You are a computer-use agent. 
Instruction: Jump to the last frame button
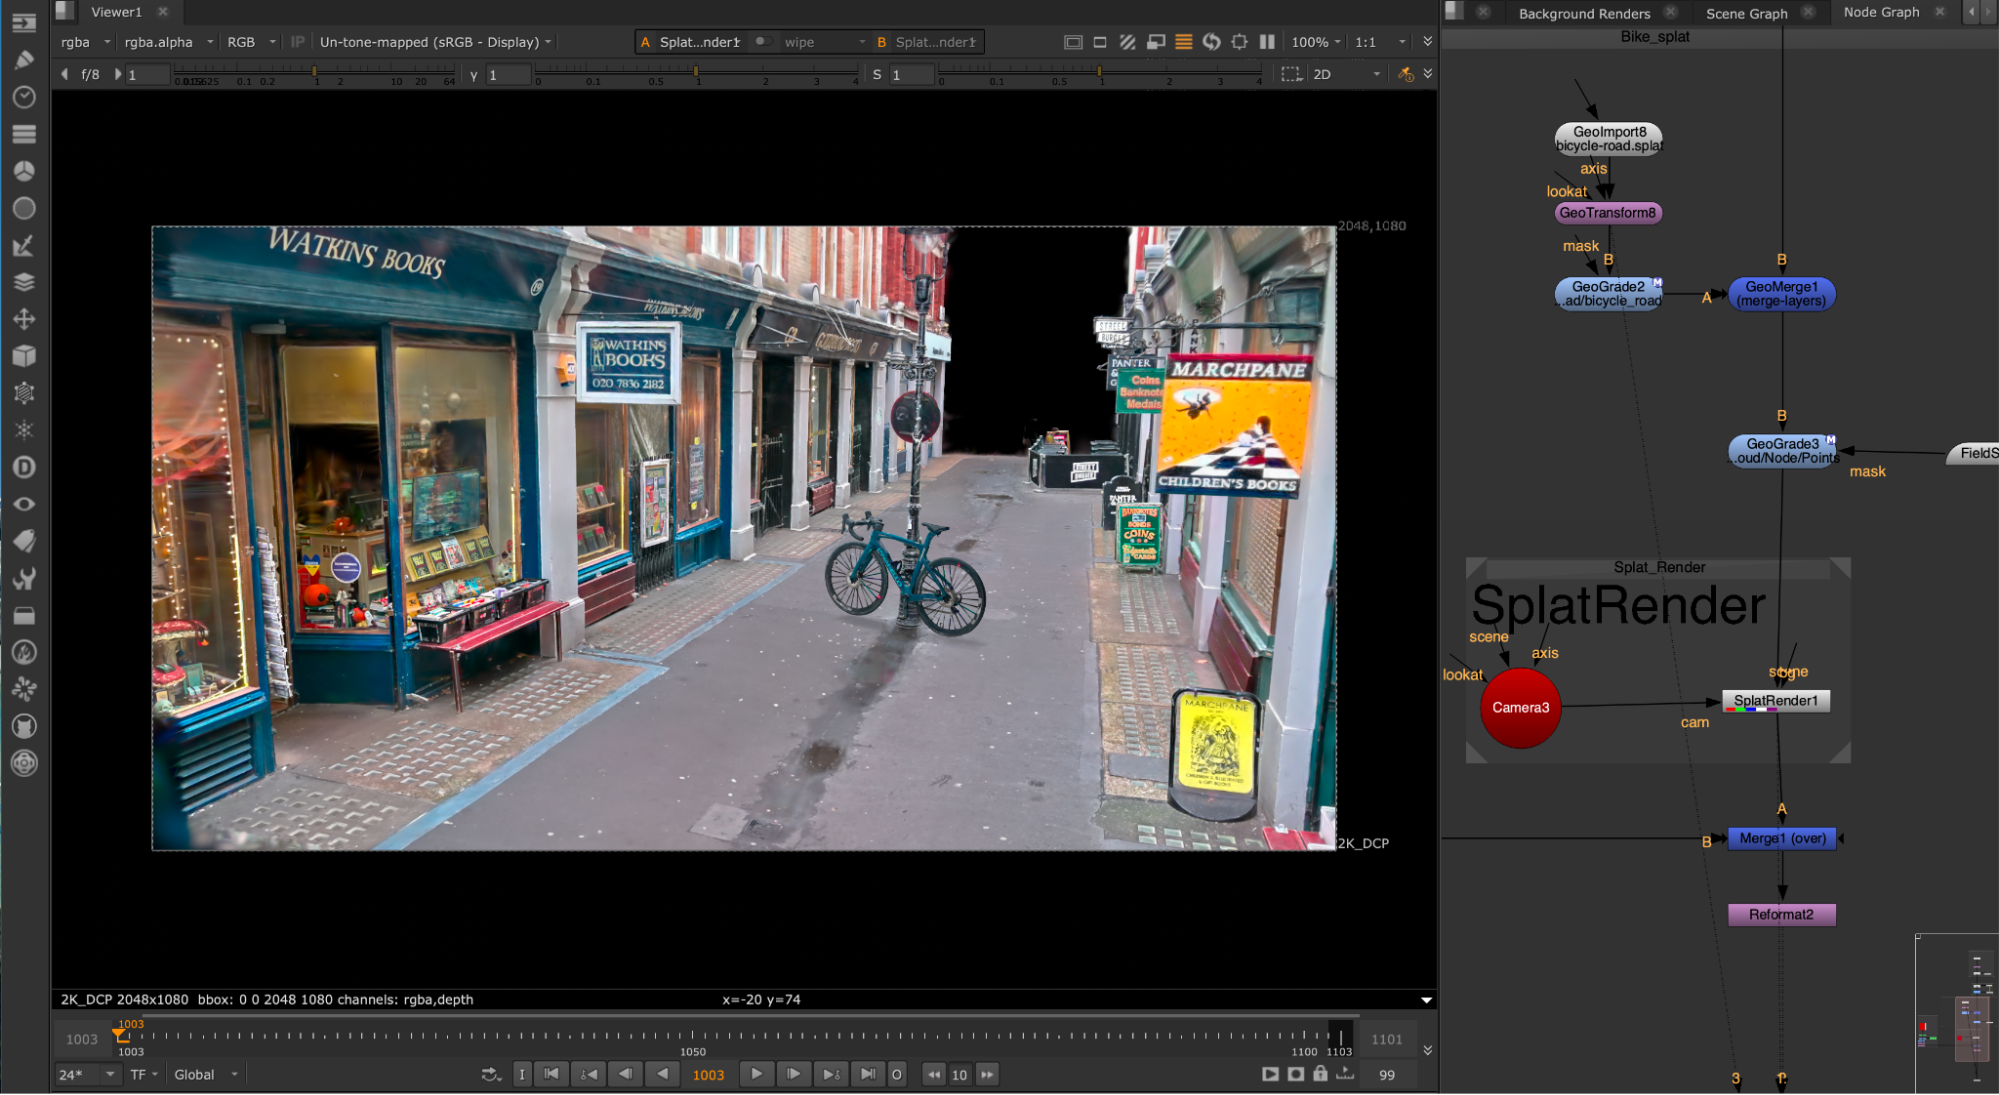867,1074
